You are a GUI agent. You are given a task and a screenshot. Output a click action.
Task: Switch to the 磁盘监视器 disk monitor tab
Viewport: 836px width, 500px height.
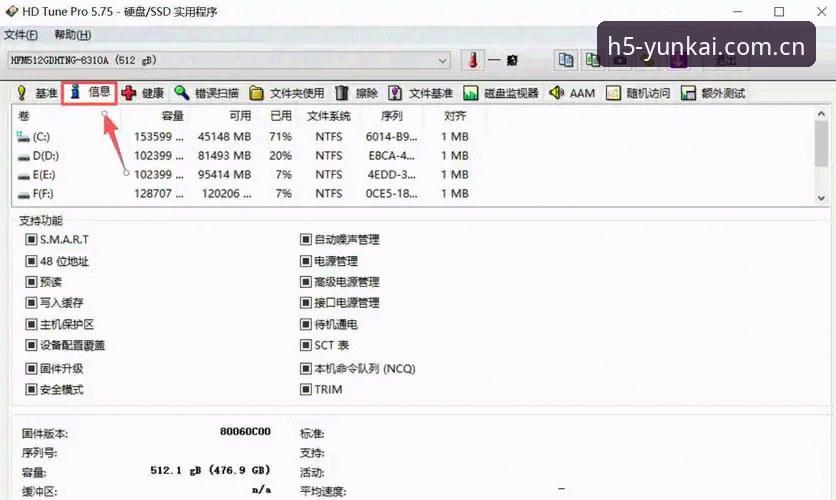click(x=501, y=93)
